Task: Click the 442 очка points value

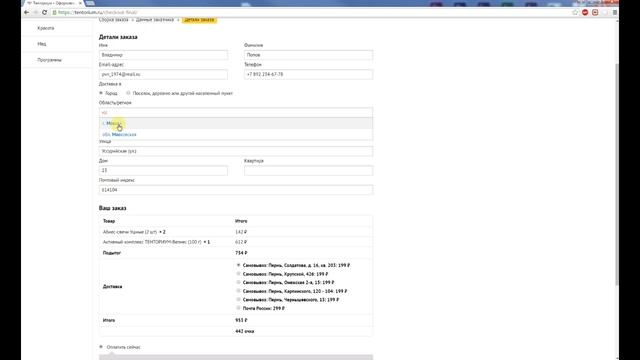Action: coord(244,331)
